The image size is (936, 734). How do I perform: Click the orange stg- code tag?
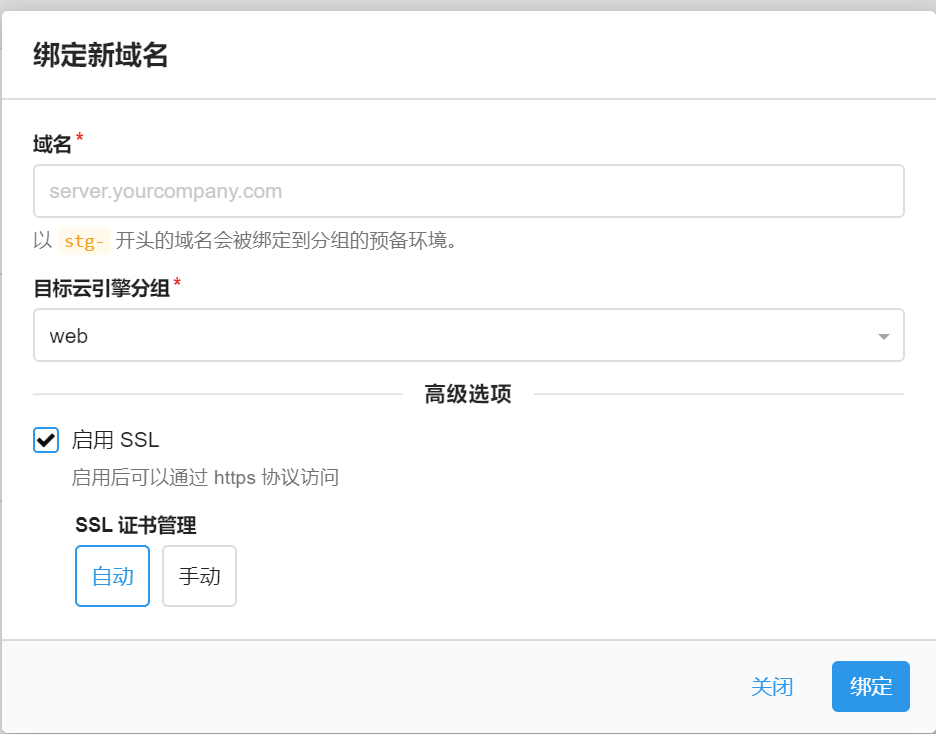pyautogui.click(x=84, y=241)
